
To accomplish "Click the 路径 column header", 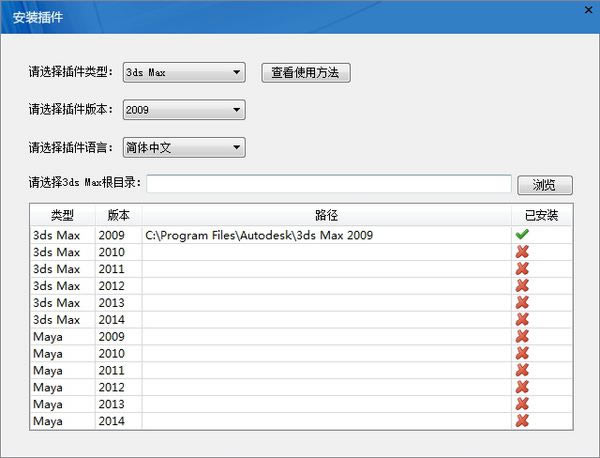I will pos(327,215).
